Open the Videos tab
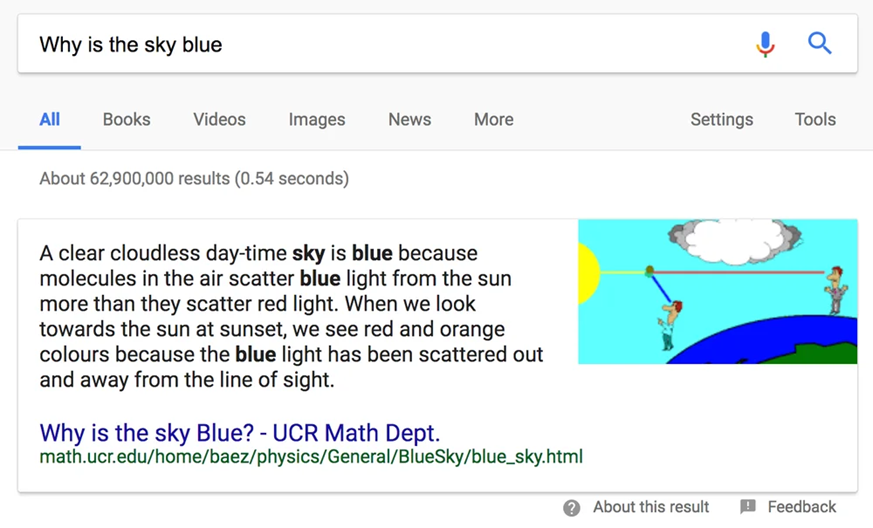 coord(219,120)
